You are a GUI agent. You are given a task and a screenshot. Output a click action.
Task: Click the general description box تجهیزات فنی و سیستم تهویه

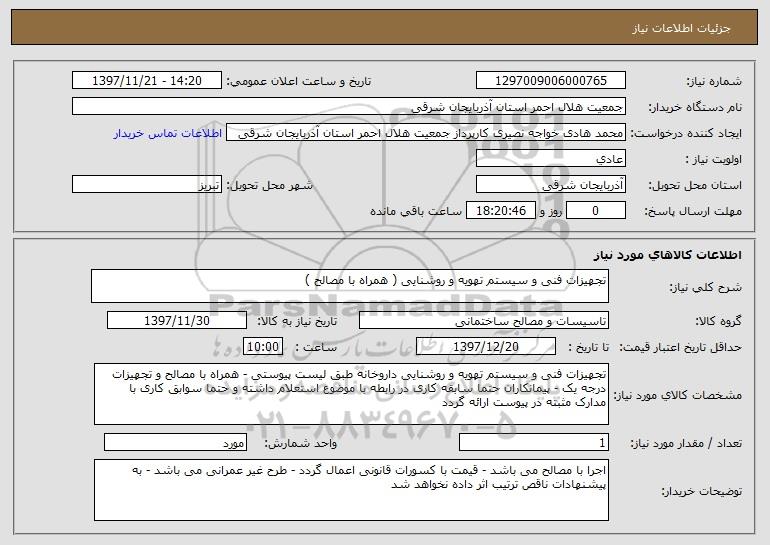tap(350, 286)
